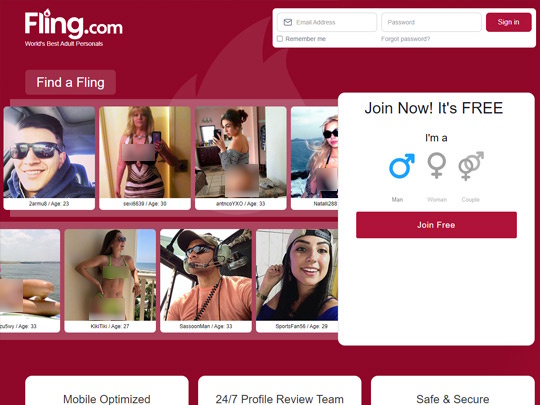Open the Forgot password link
The image size is (540, 405).
405,39
